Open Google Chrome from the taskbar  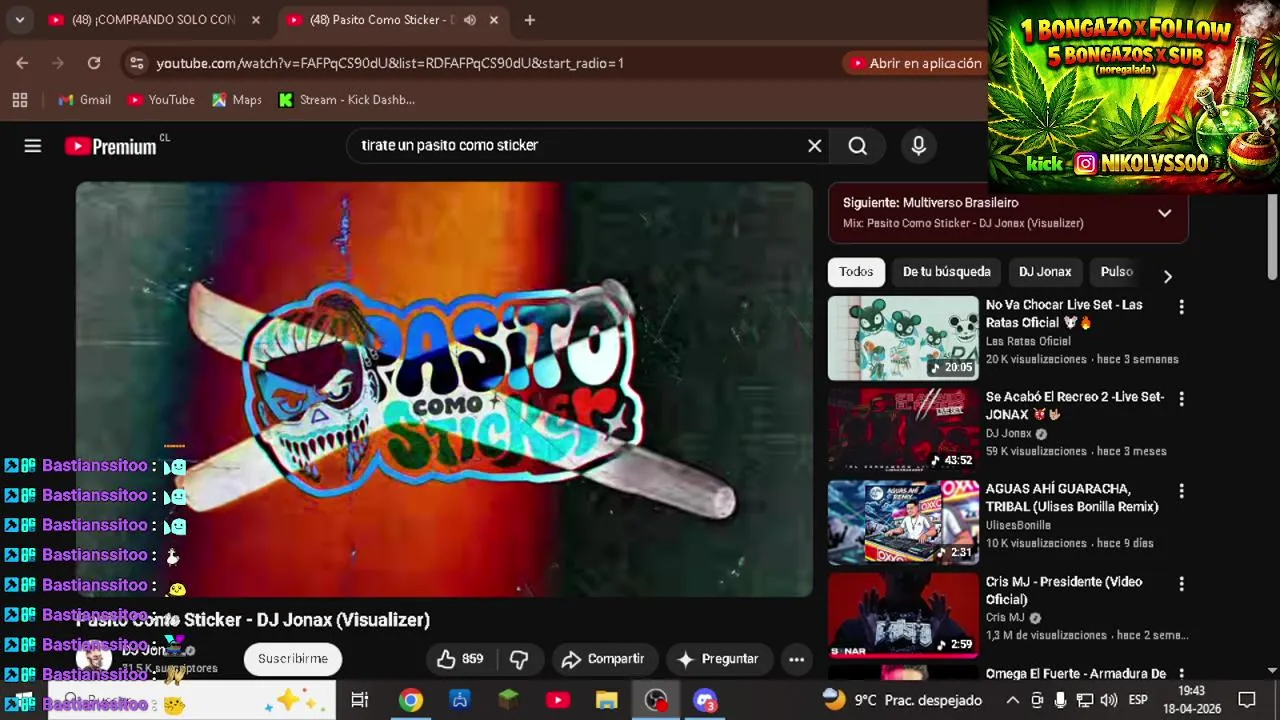(x=410, y=700)
